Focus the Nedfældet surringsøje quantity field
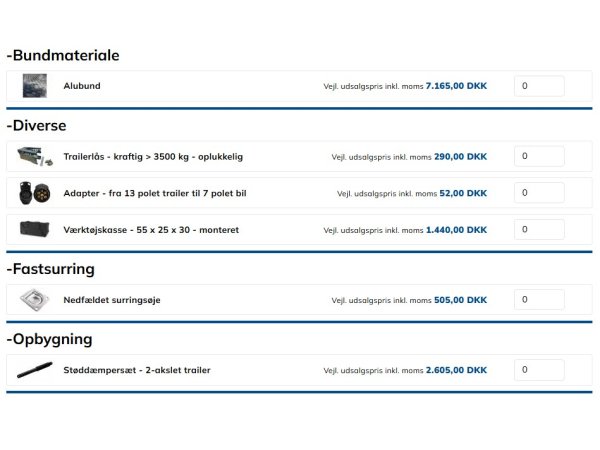The height and width of the screenshot is (450, 600). 539,300
